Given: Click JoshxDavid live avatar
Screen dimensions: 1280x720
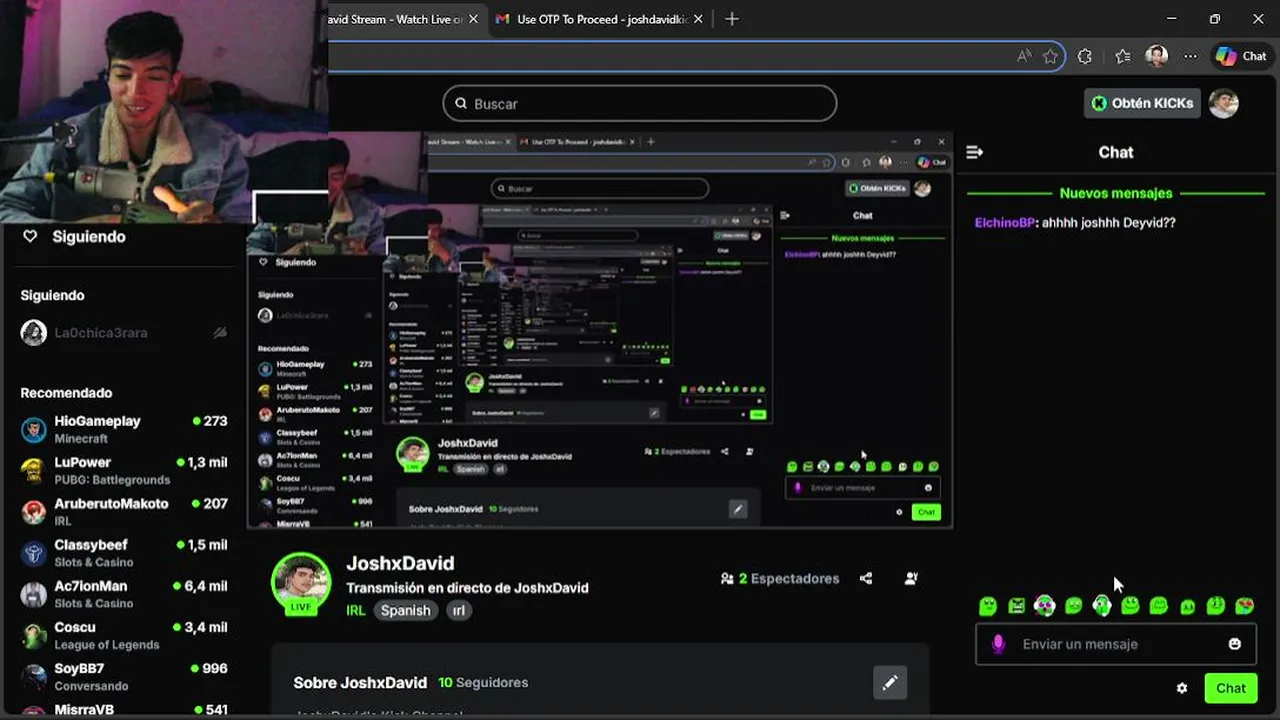Looking at the screenshot, I should point(301,581).
